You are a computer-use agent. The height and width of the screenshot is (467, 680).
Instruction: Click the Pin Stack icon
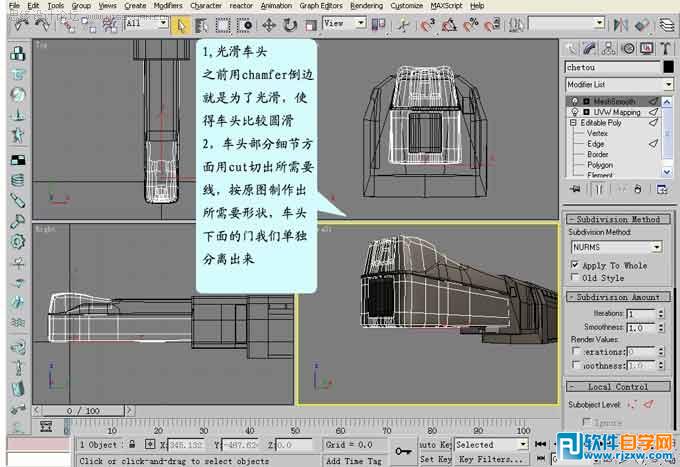tap(576, 189)
